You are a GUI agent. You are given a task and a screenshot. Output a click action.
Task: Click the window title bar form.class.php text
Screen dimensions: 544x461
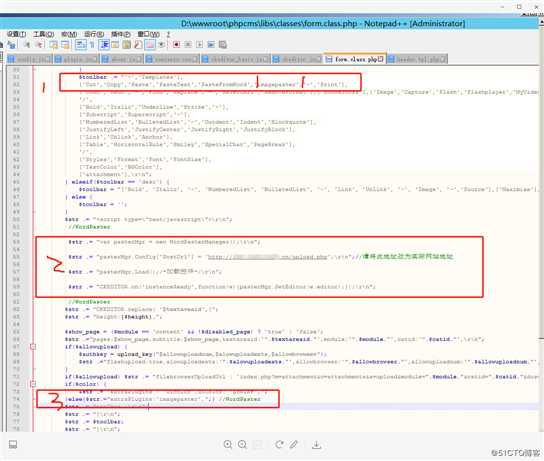tap(323, 24)
